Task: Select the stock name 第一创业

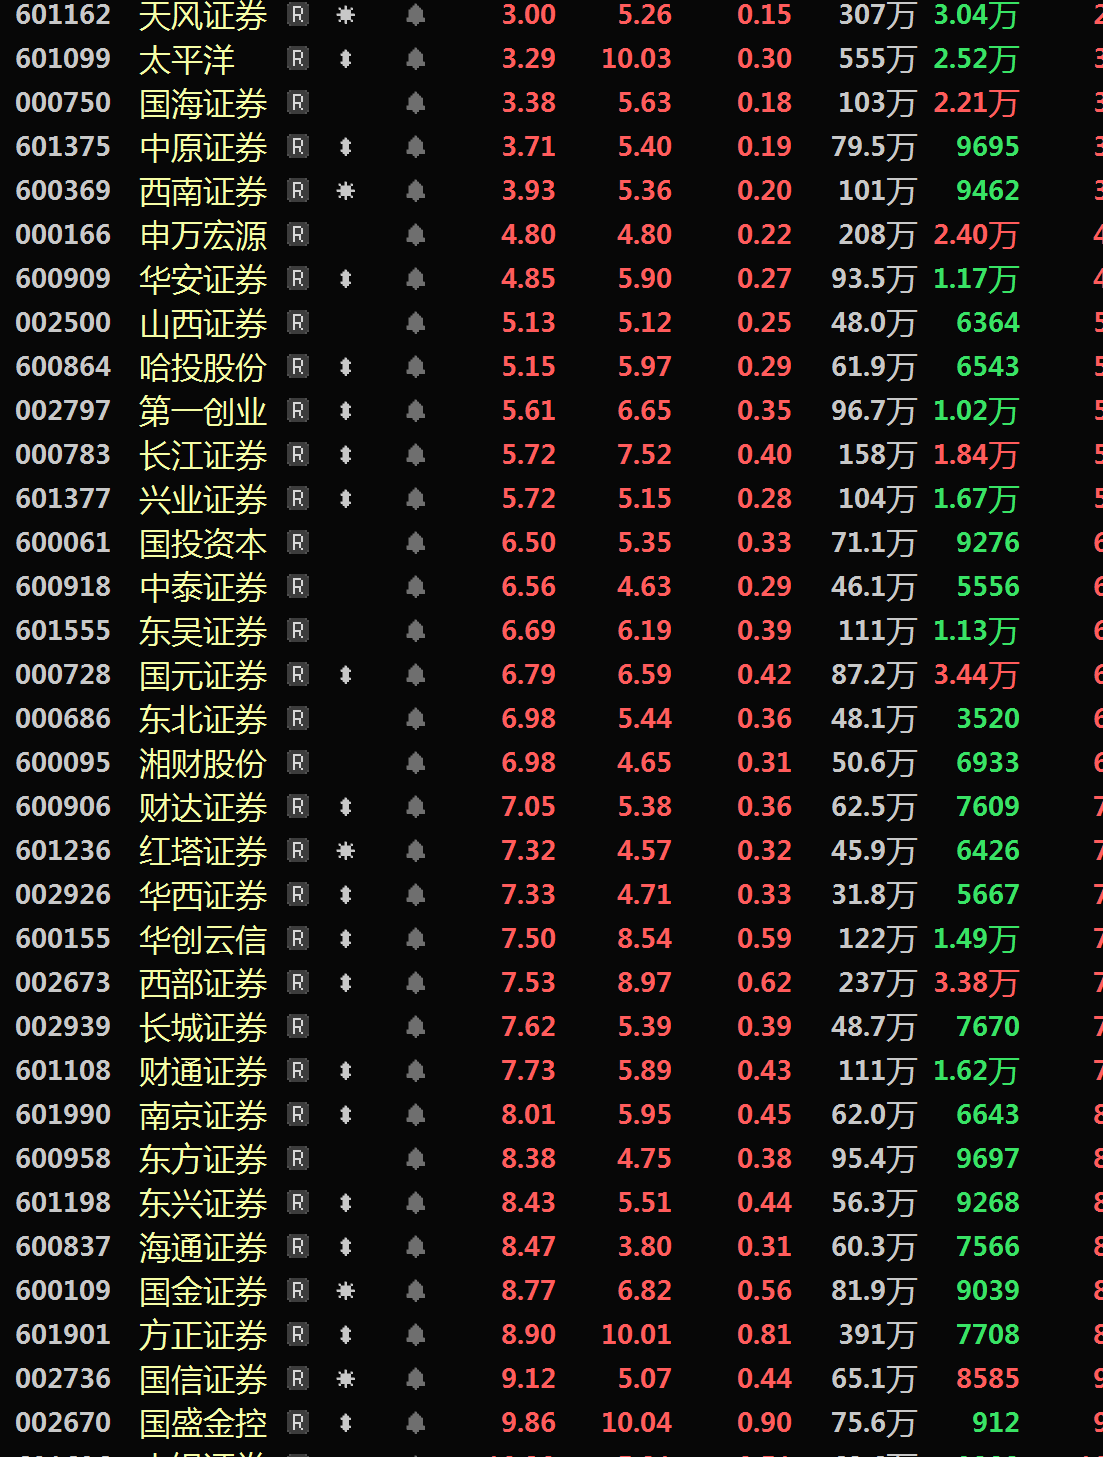Action: pyautogui.click(x=203, y=412)
